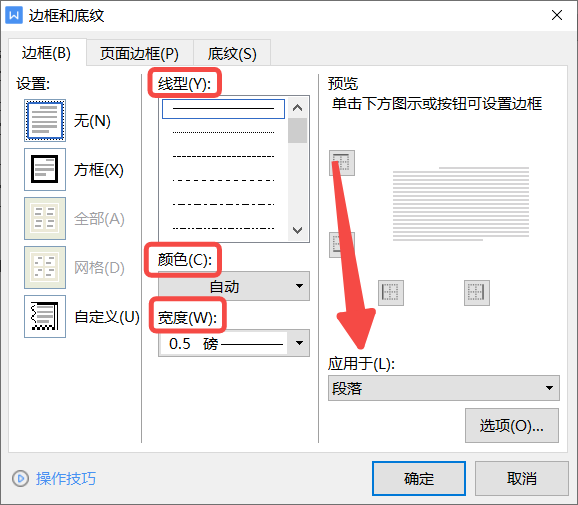Click line style list scroll down arrow

pyautogui.click(x=297, y=230)
